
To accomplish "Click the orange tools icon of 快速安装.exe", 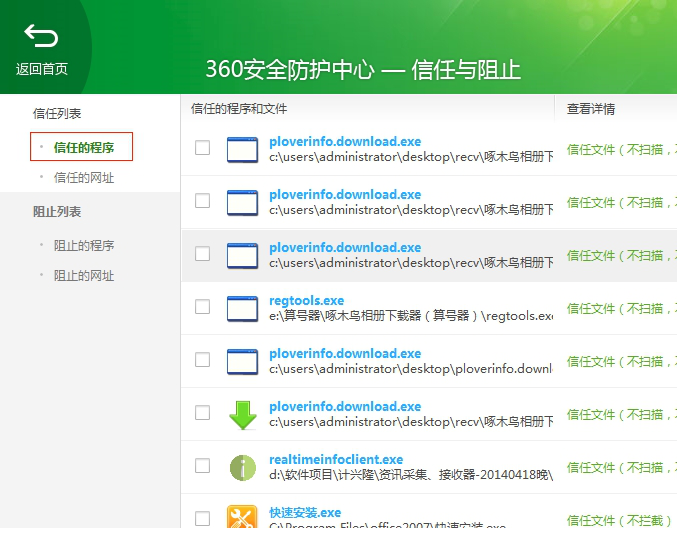I will (x=242, y=517).
